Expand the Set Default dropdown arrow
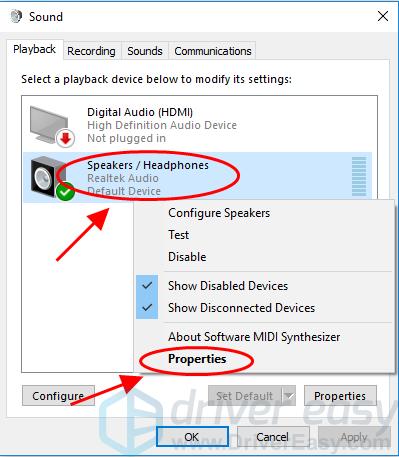Image resolution: width=399 pixels, height=457 pixels. coord(289,396)
